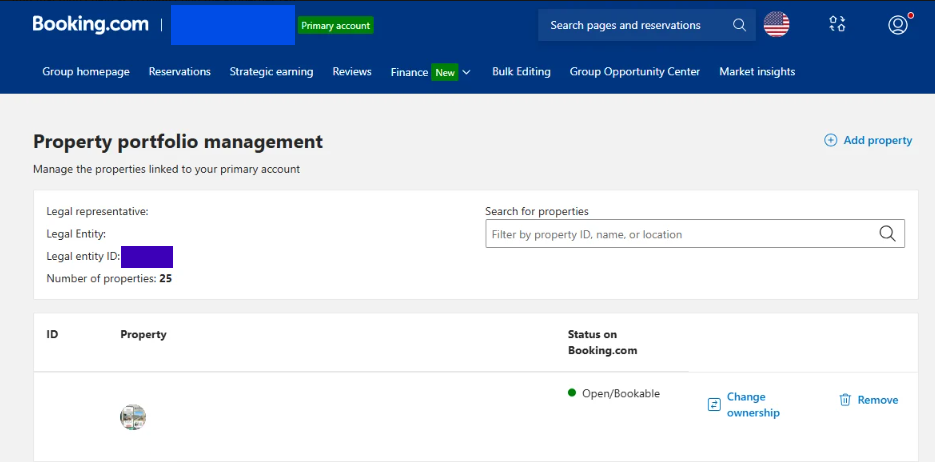Click the Booking.com logo

click(91, 24)
